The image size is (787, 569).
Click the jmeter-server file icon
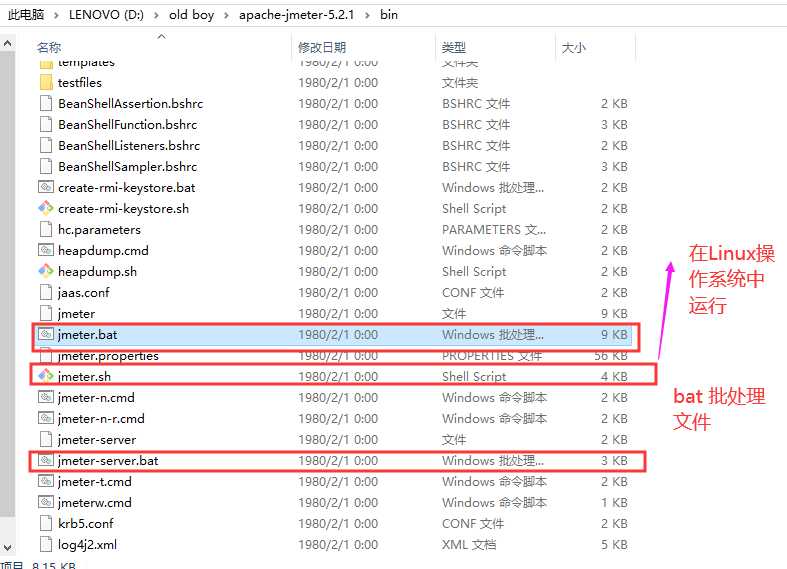pos(46,440)
